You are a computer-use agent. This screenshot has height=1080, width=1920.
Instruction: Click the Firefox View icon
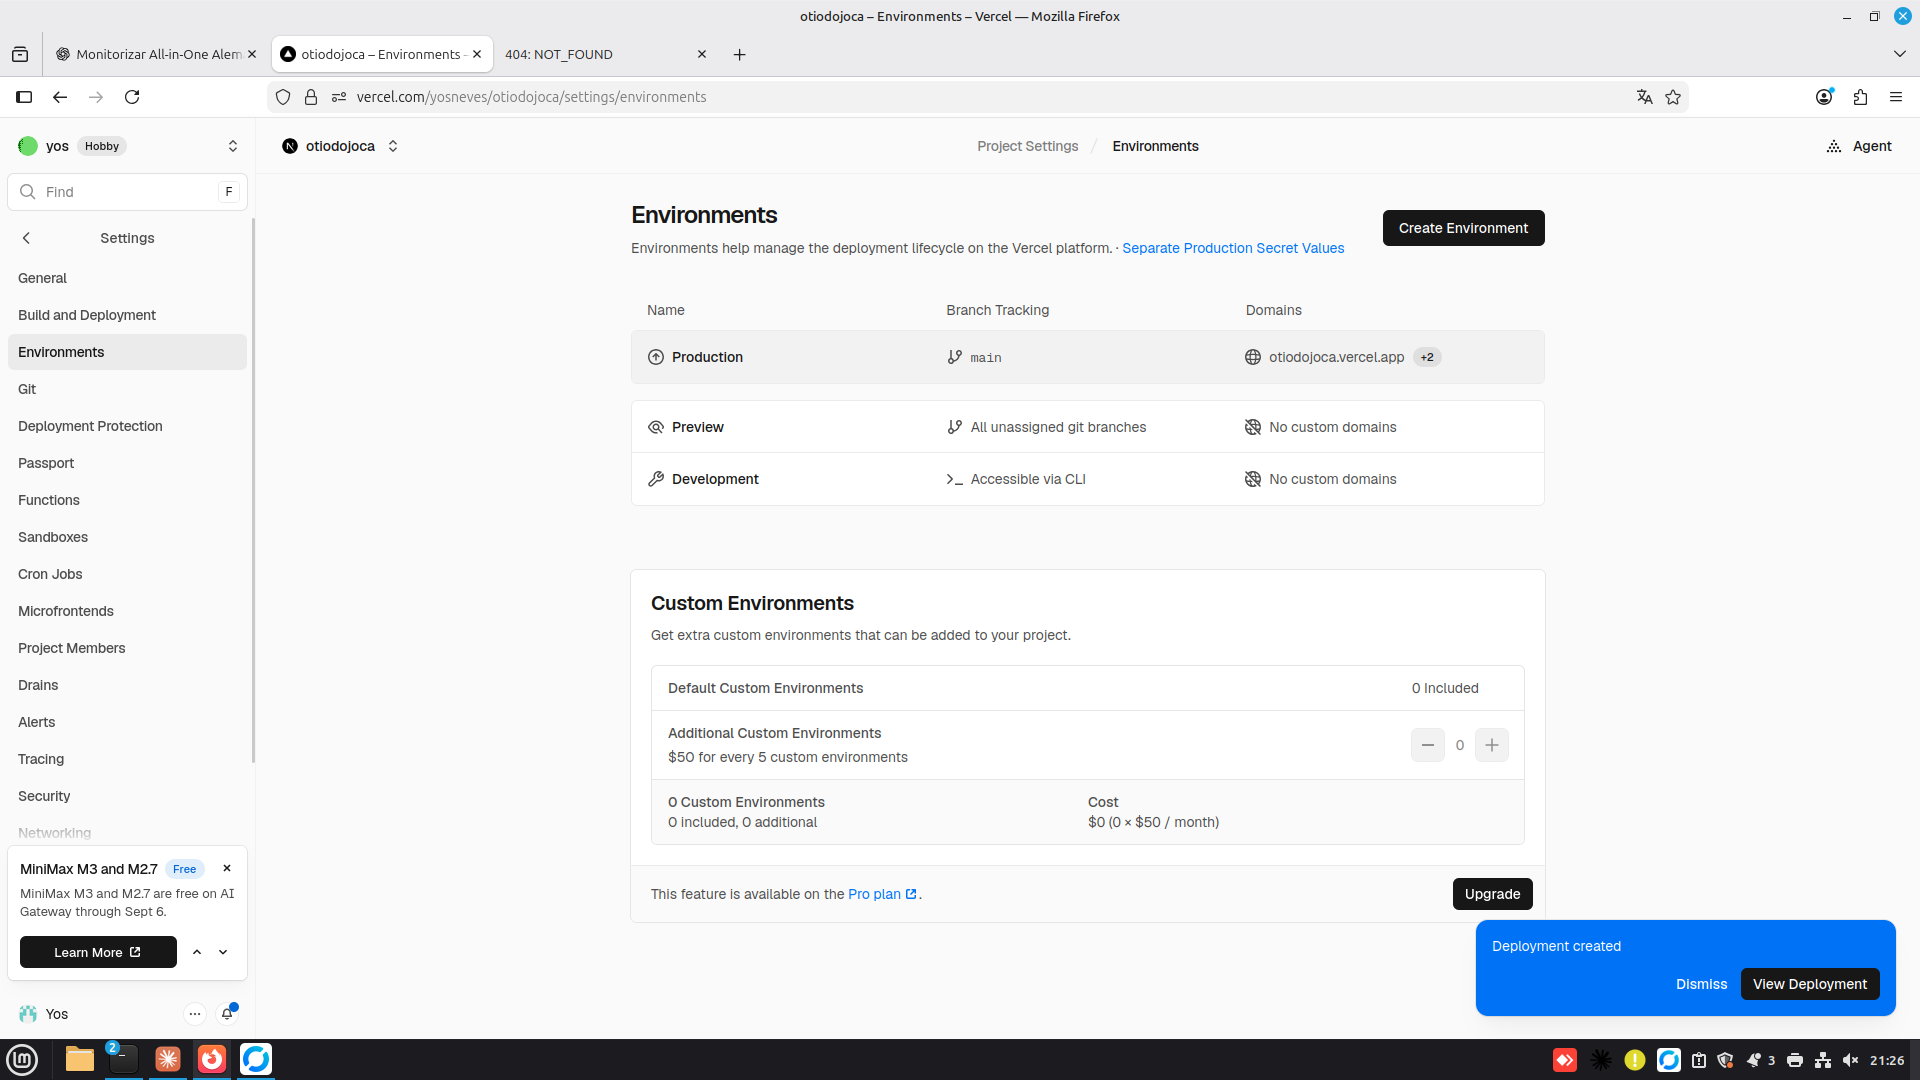click(x=20, y=54)
